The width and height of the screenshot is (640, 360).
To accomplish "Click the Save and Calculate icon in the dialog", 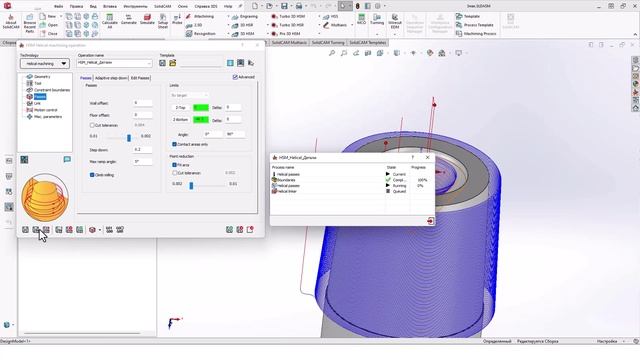I will (x=36, y=230).
